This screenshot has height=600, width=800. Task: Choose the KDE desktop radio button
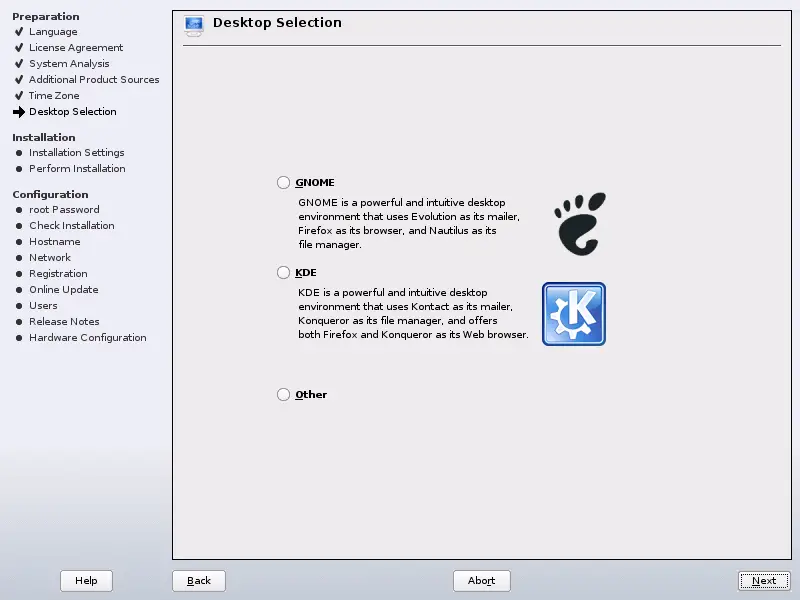(x=283, y=272)
